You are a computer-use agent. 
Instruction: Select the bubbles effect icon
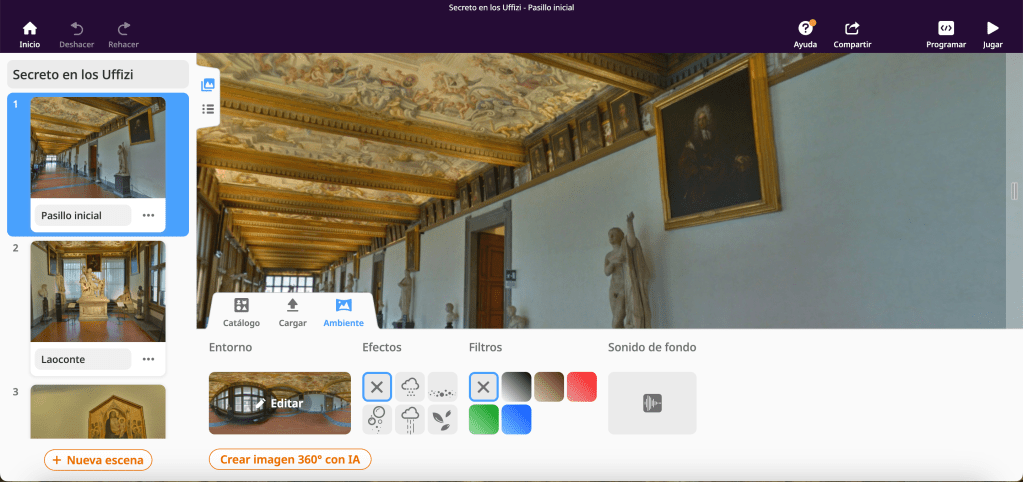pyautogui.click(x=377, y=419)
